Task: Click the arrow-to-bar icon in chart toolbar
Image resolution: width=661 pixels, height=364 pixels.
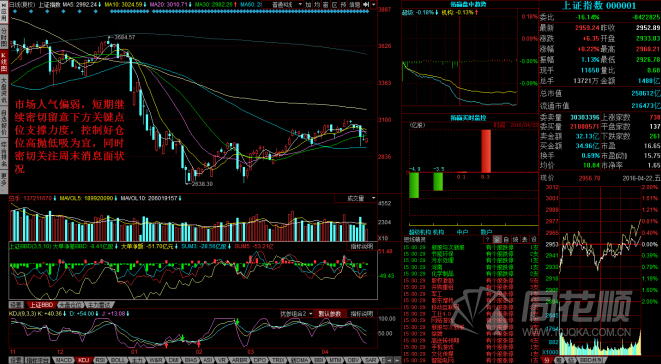Action: tap(366, 4)
